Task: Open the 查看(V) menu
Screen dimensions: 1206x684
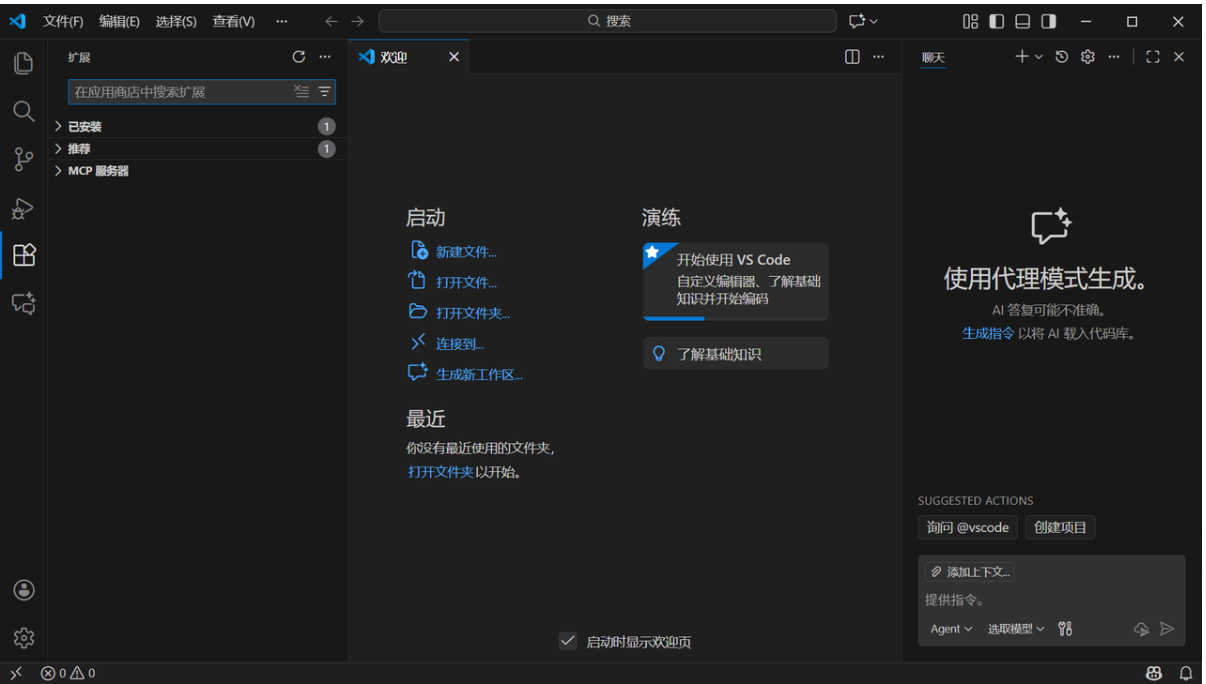Action: tap(234, 21)
